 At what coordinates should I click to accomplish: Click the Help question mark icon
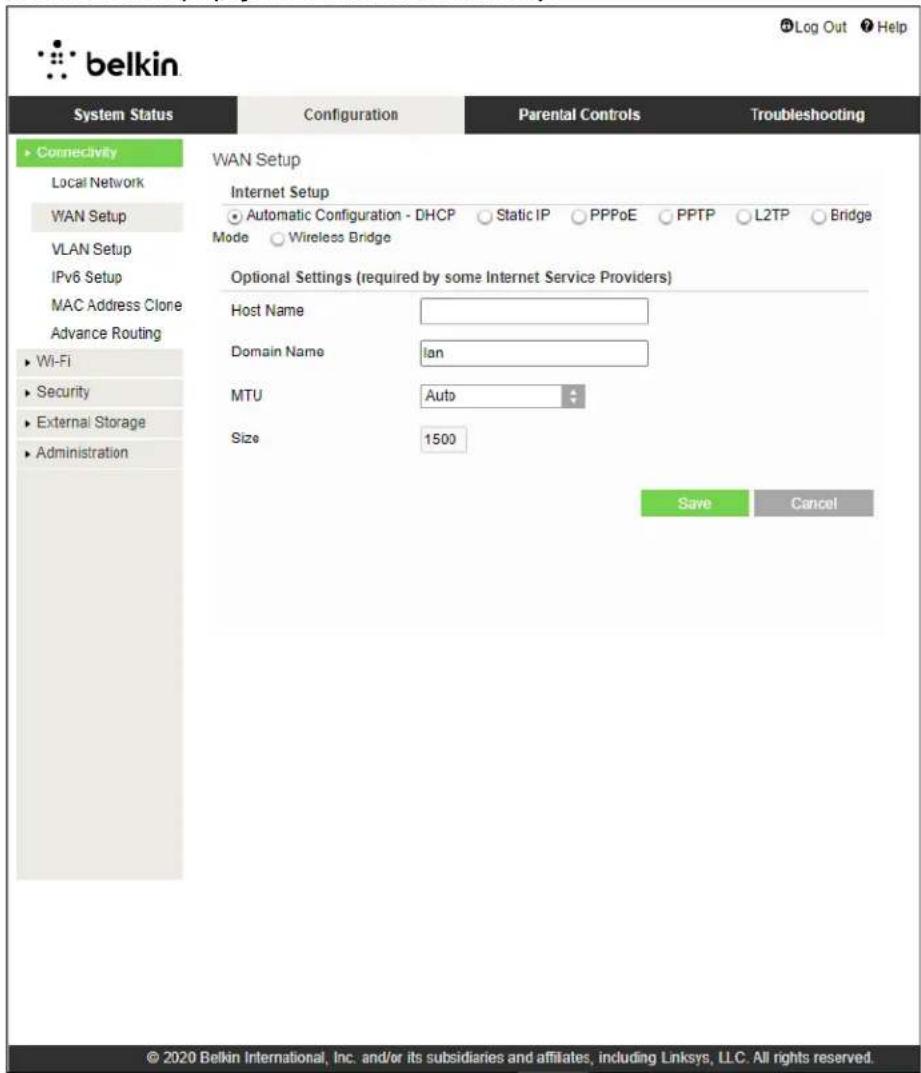[867, 26]
